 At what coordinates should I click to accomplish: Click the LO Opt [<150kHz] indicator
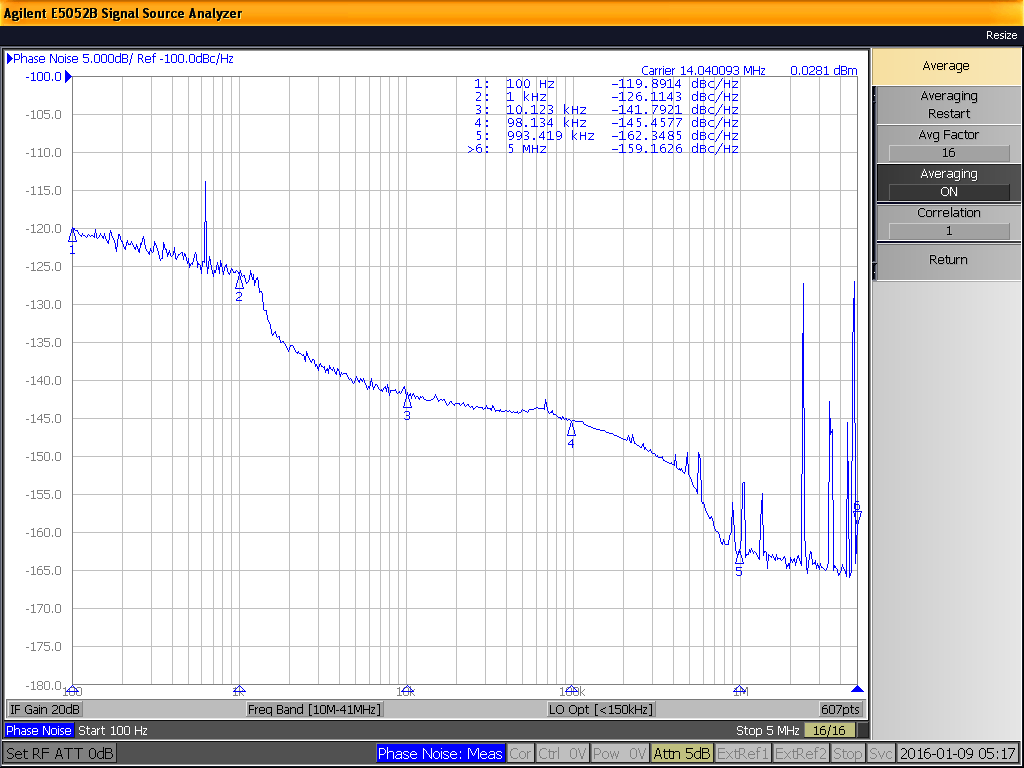601,709
